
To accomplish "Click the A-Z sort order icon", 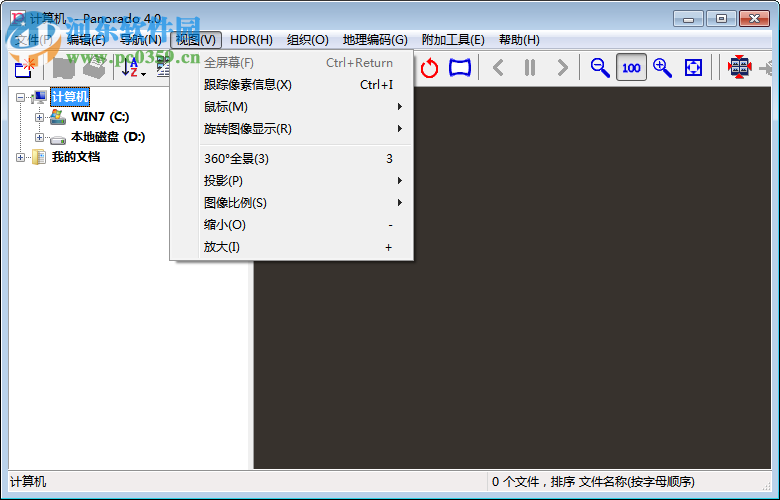I will pyautogui.click(x=130, y=68).
